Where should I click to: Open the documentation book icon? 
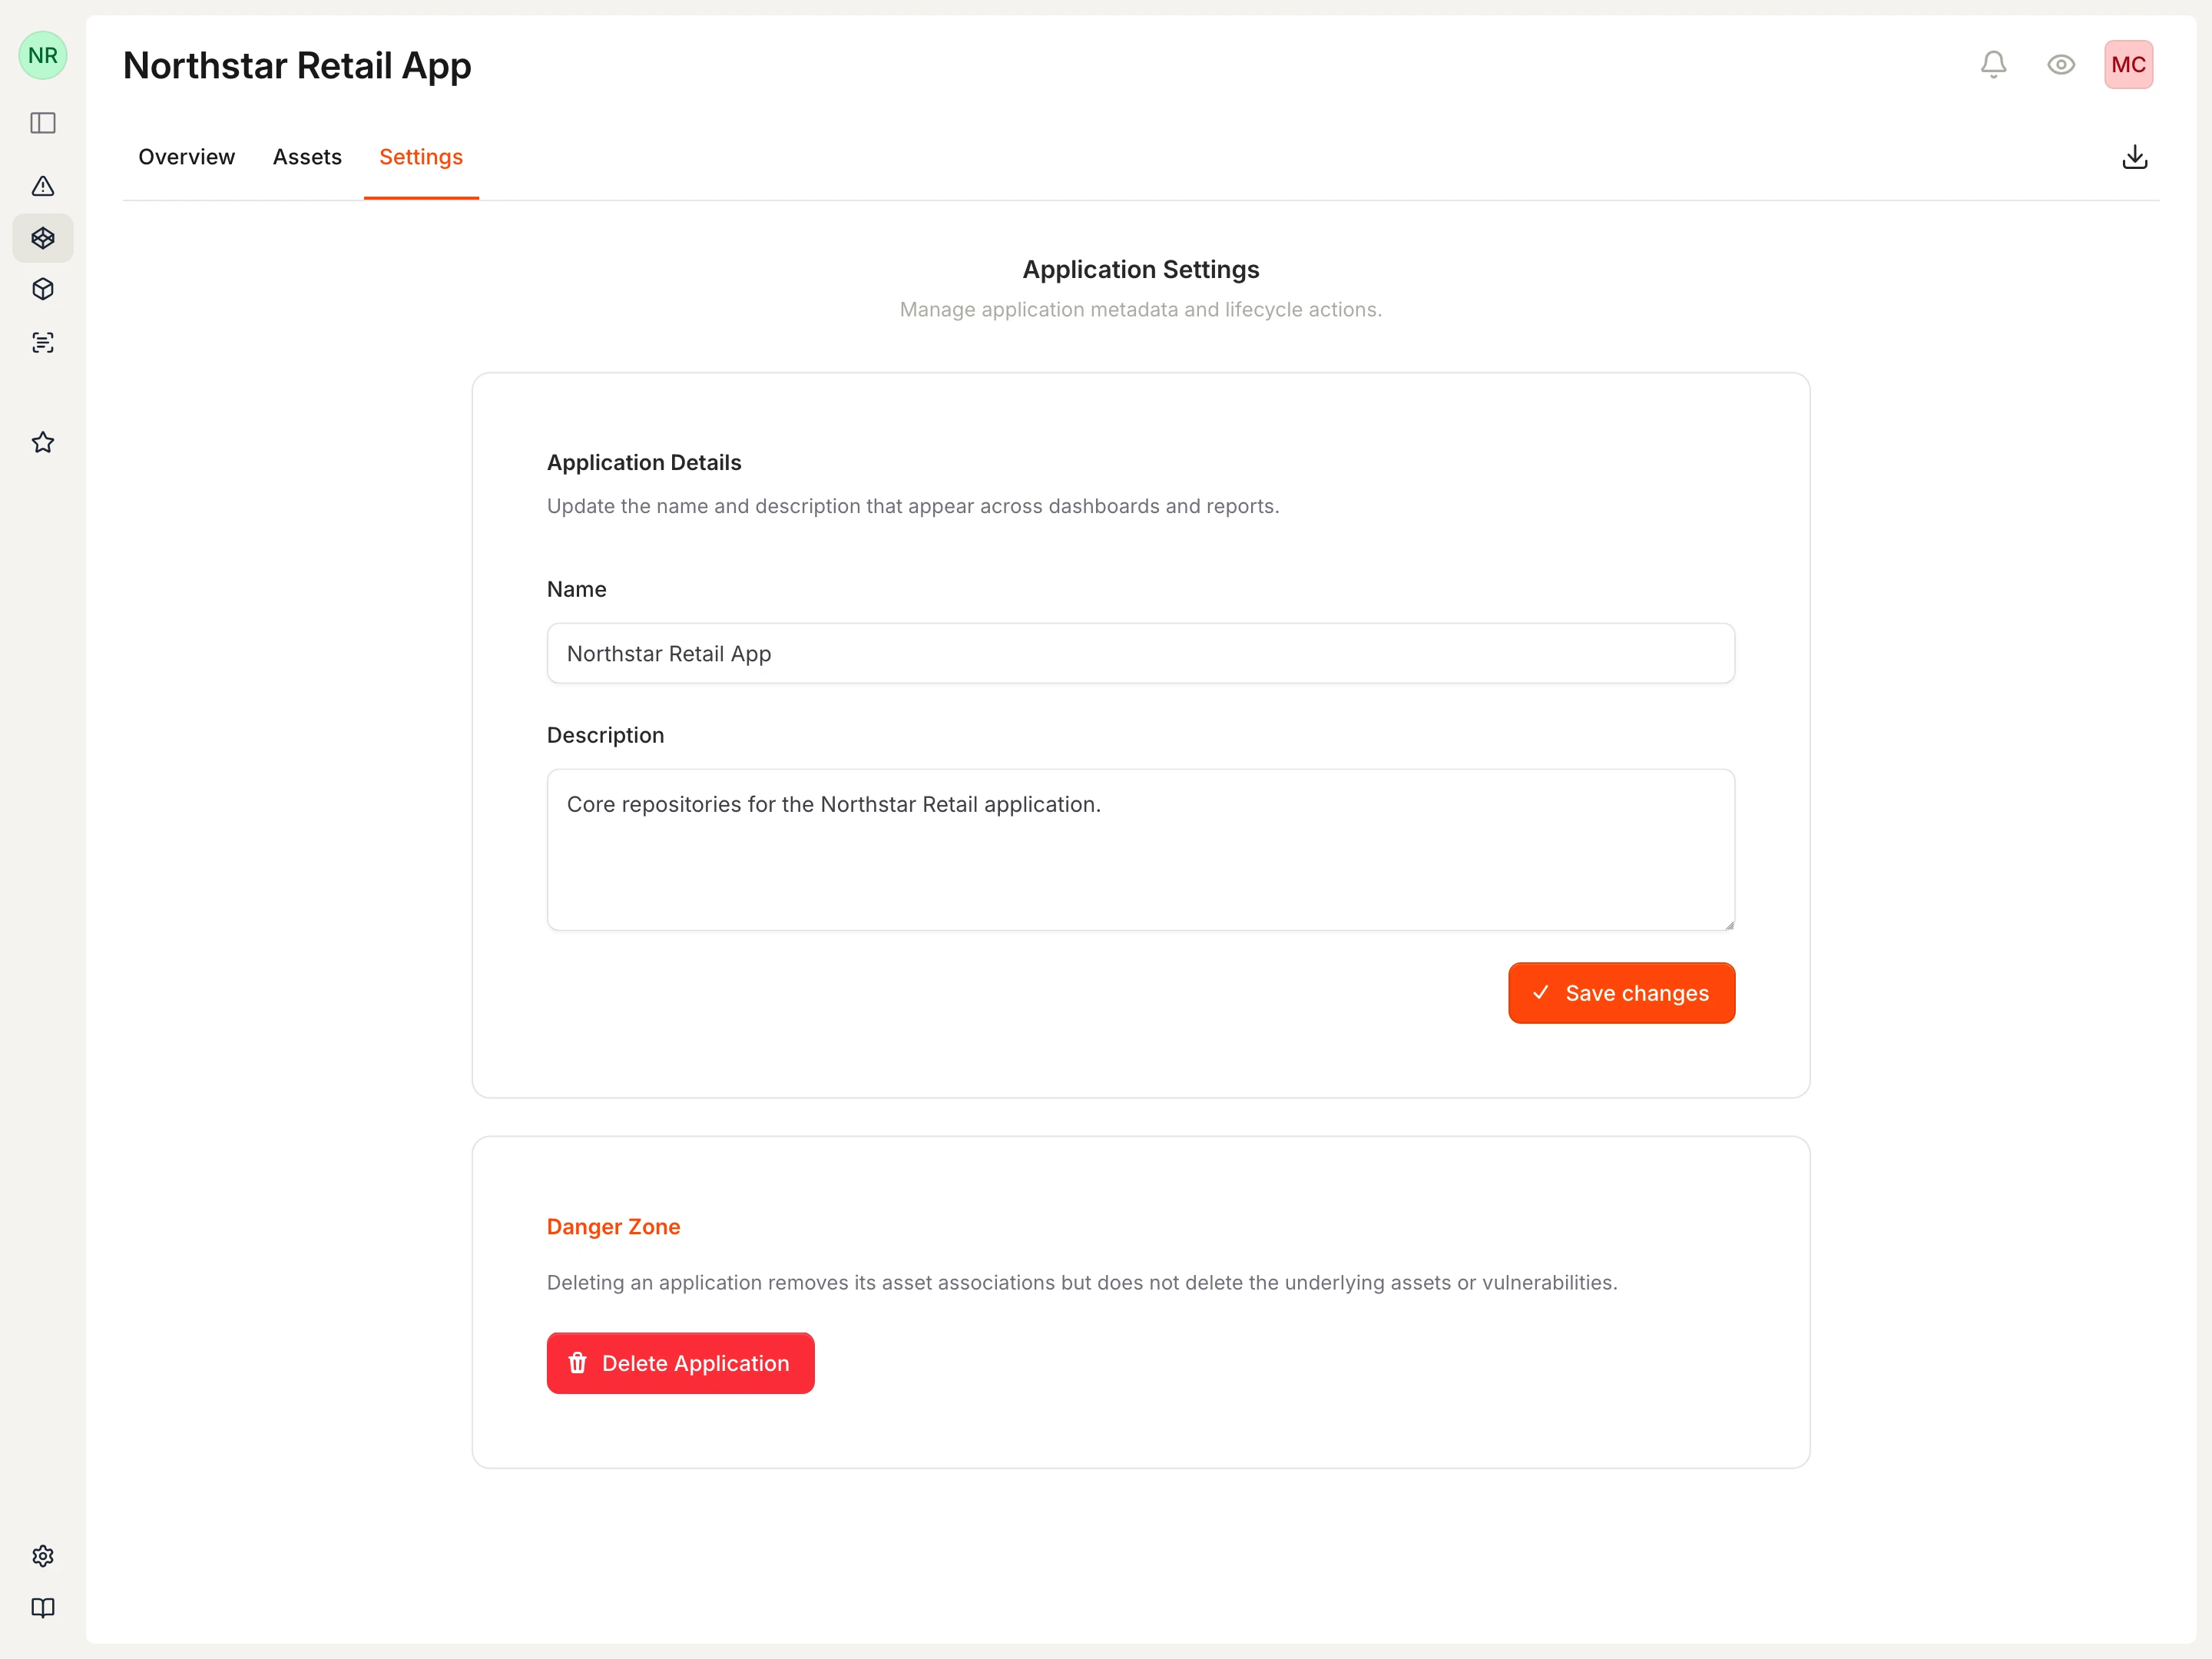43,1608
